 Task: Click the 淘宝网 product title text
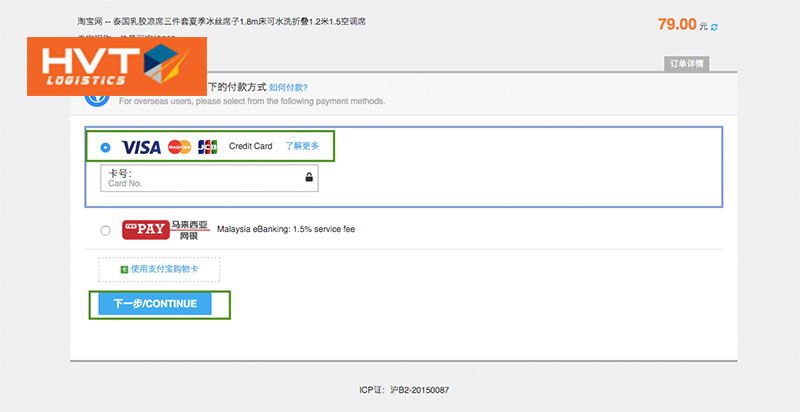tap(221, 21)
